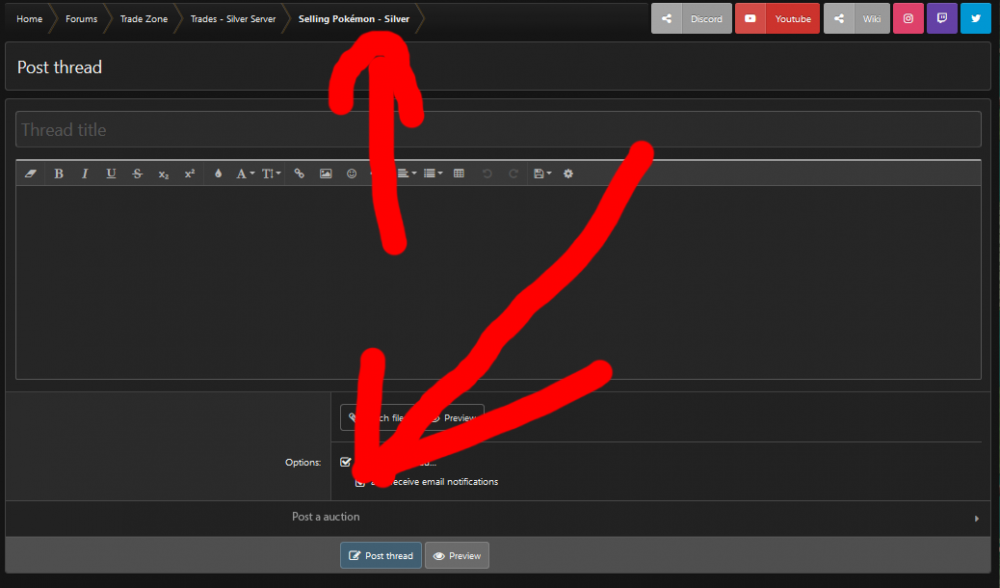Click the underline formatting icon

tap(111, 174)
